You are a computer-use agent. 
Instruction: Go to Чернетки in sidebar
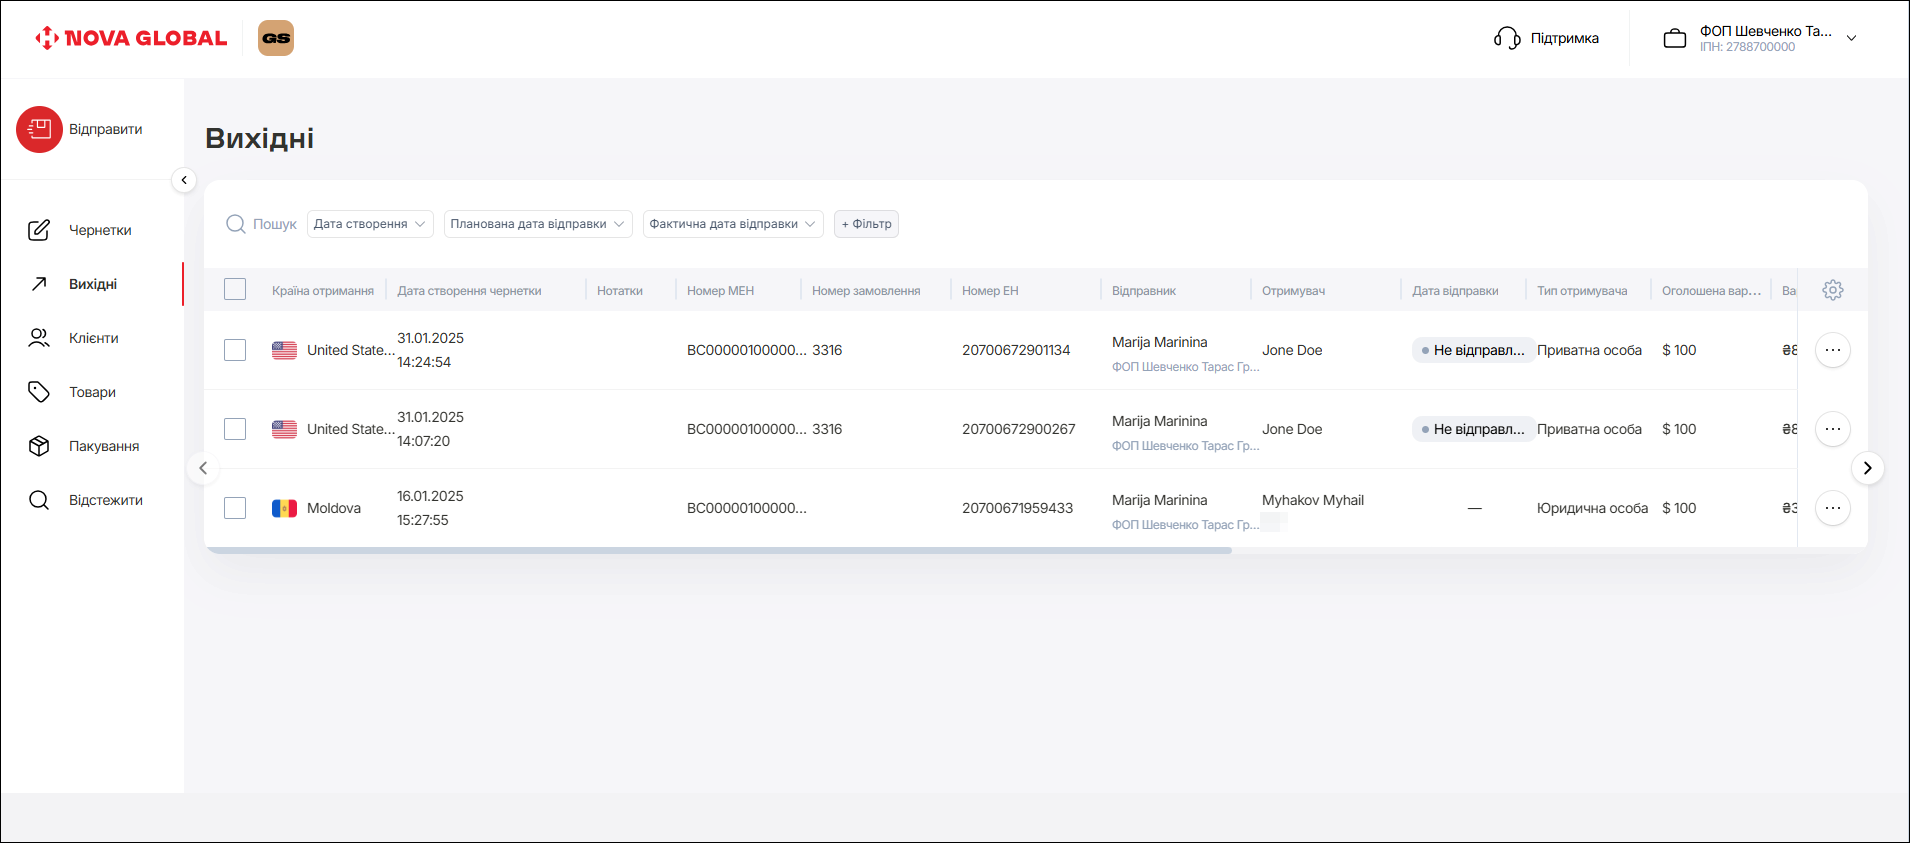coord(99,230)
